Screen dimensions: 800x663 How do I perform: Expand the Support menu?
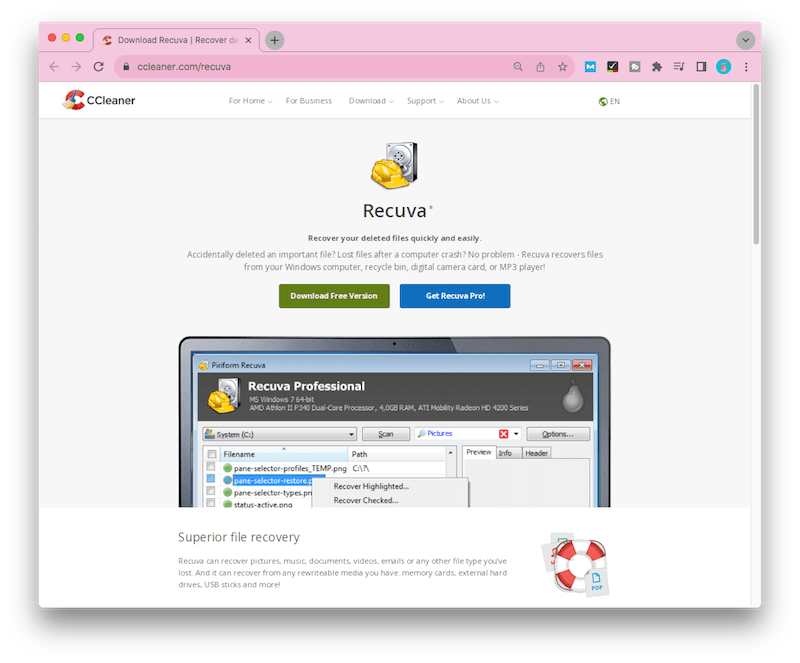point(426,101)
